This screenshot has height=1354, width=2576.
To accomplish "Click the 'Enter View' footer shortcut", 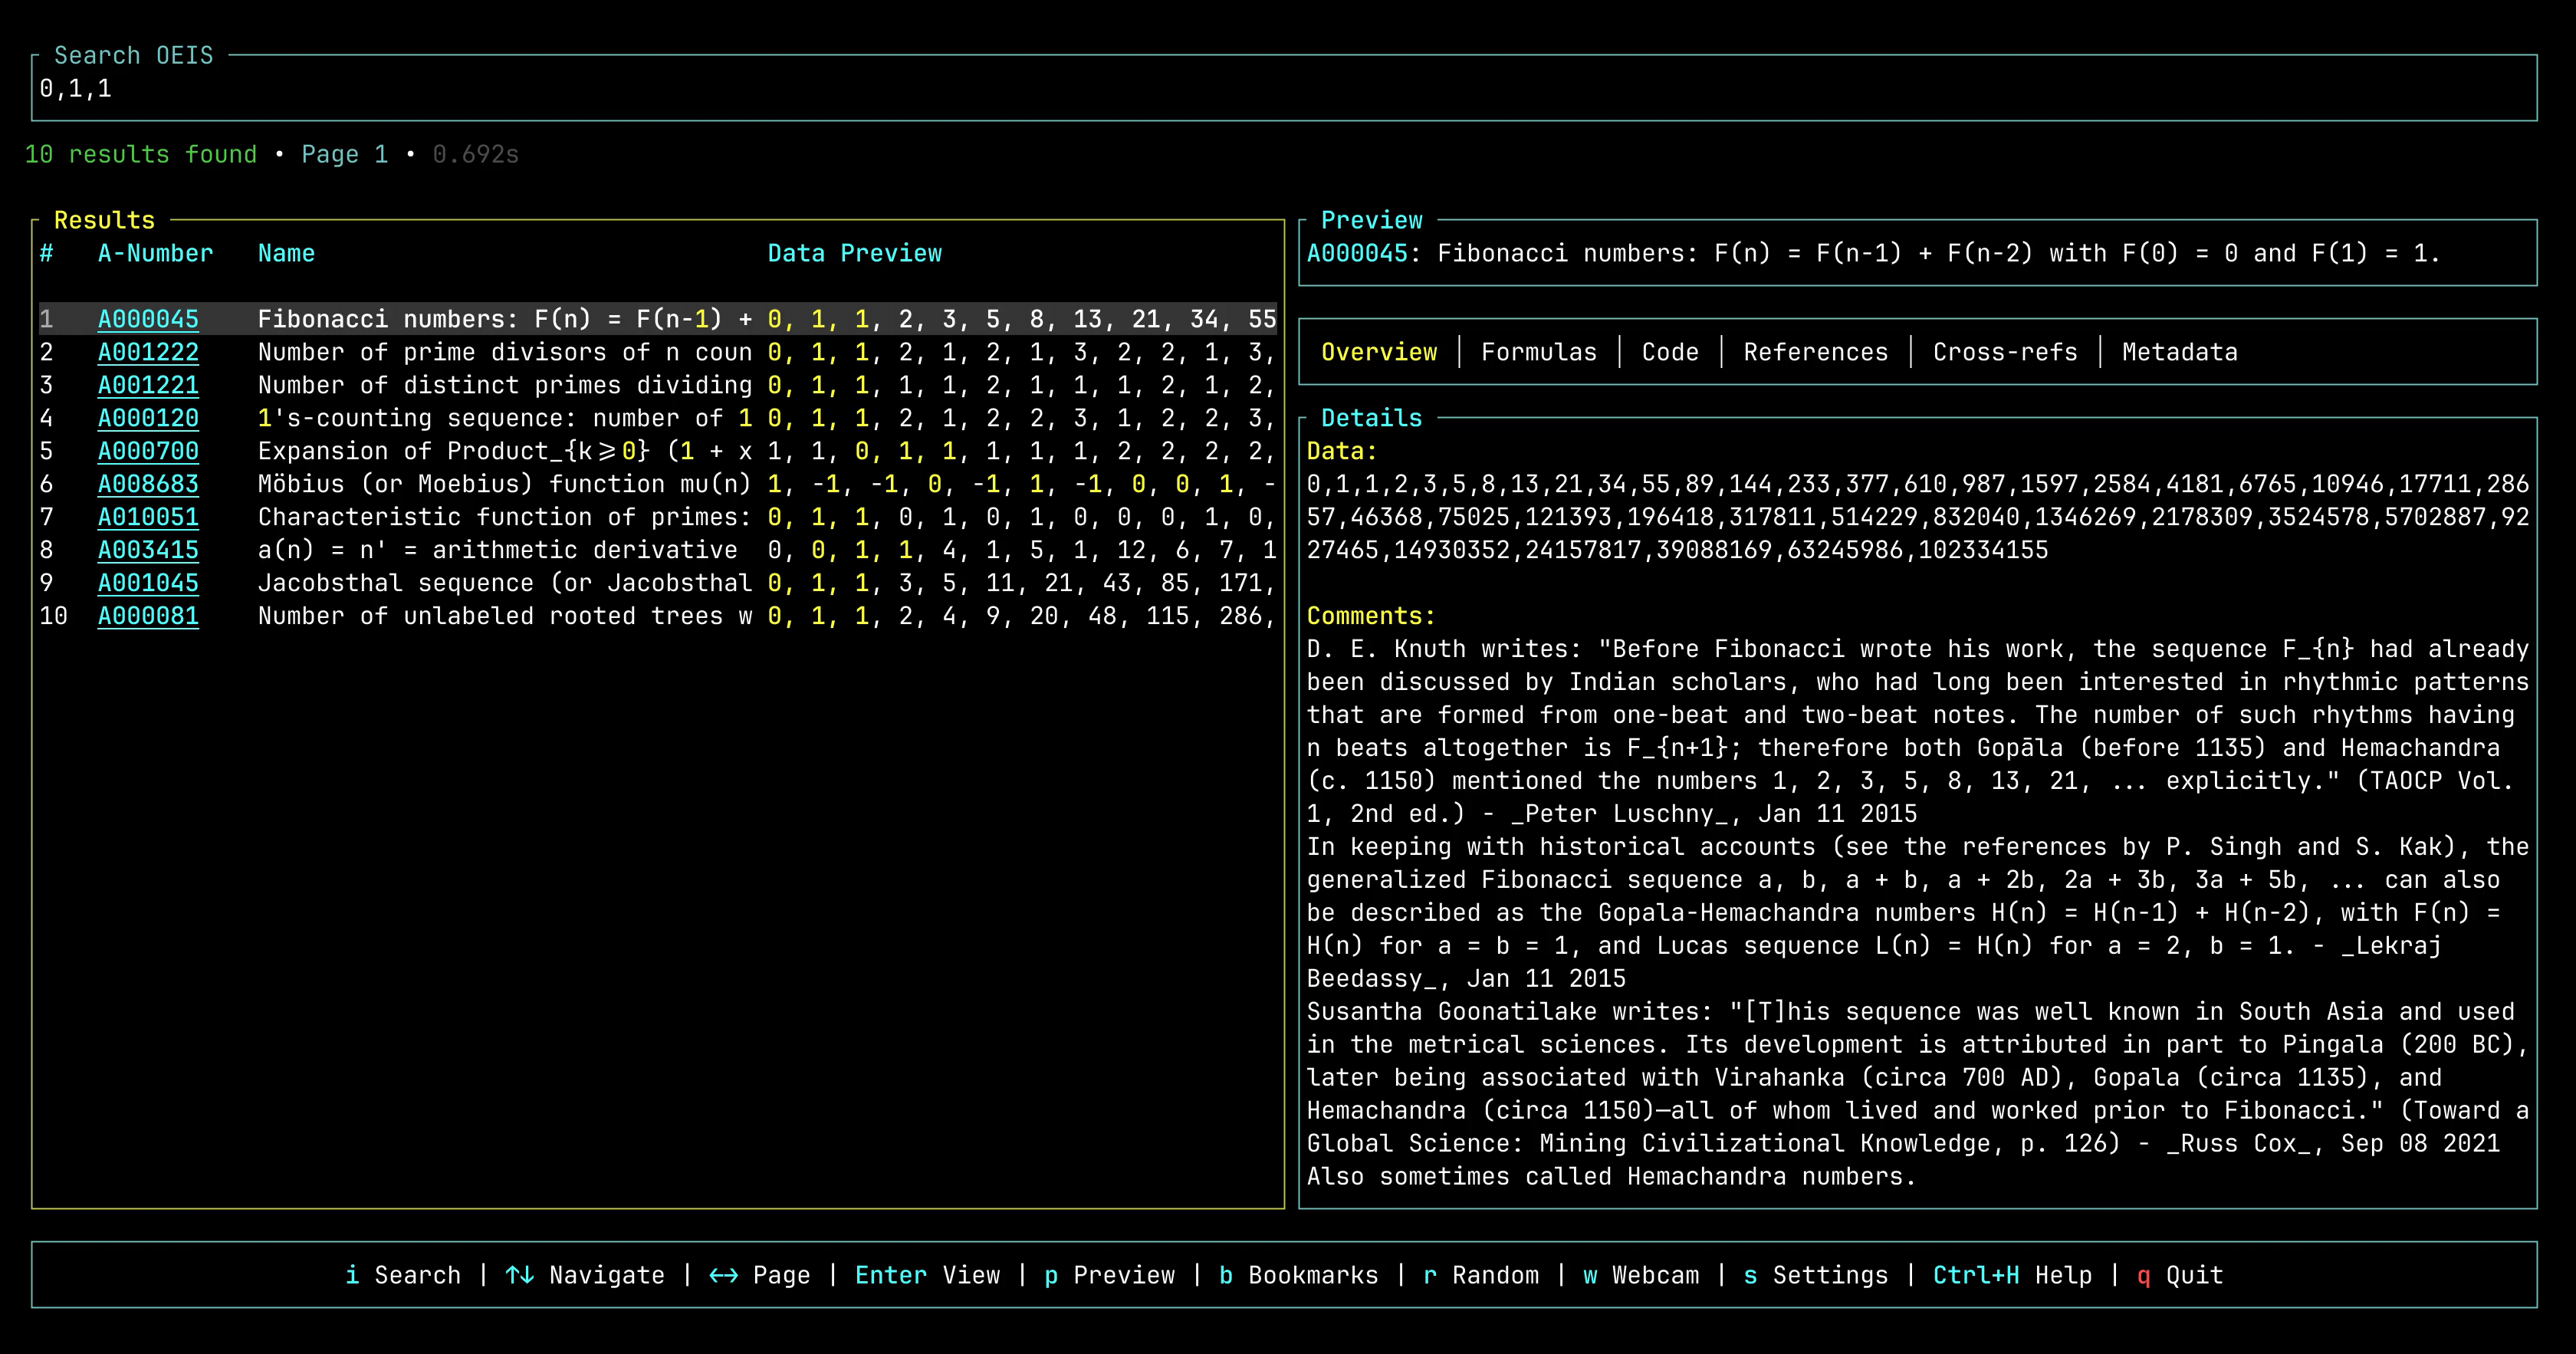I will point(927,1275).
